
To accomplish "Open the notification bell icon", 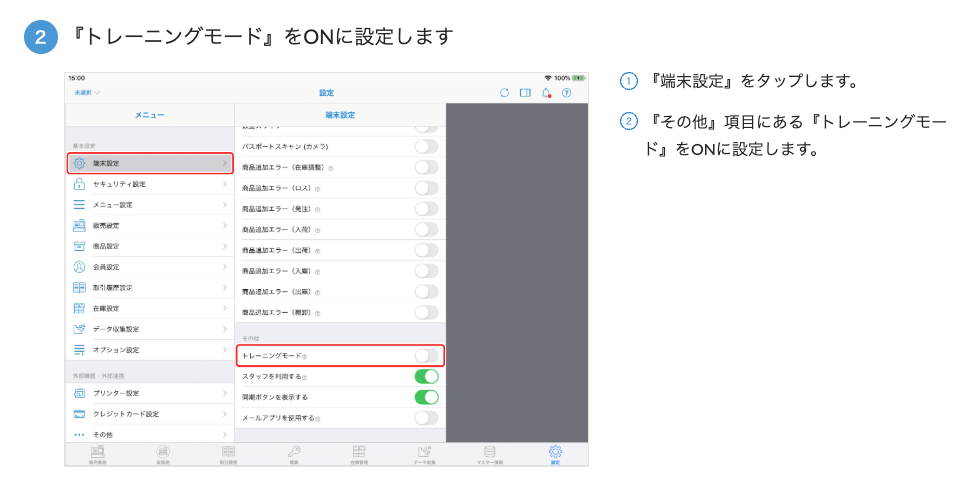I will 546,93.
